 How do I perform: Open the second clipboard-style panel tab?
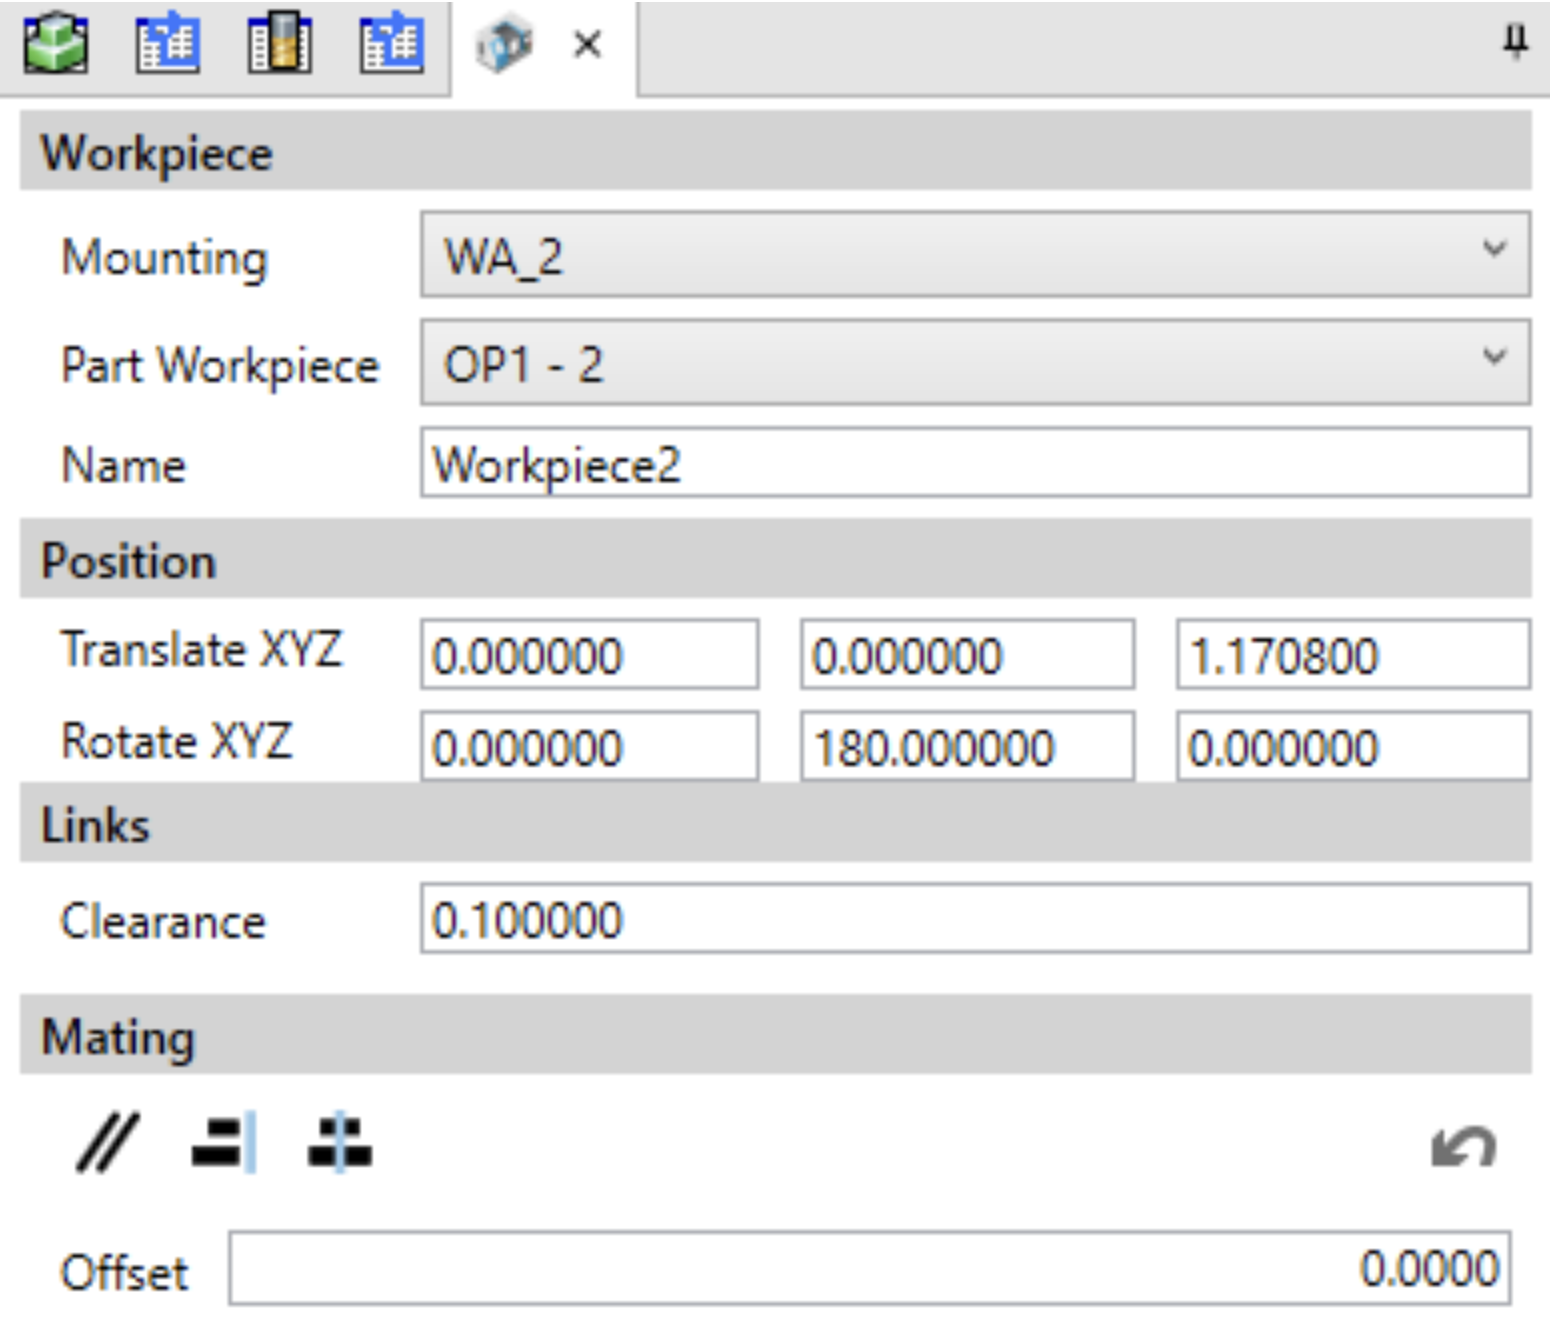(168, 43)
